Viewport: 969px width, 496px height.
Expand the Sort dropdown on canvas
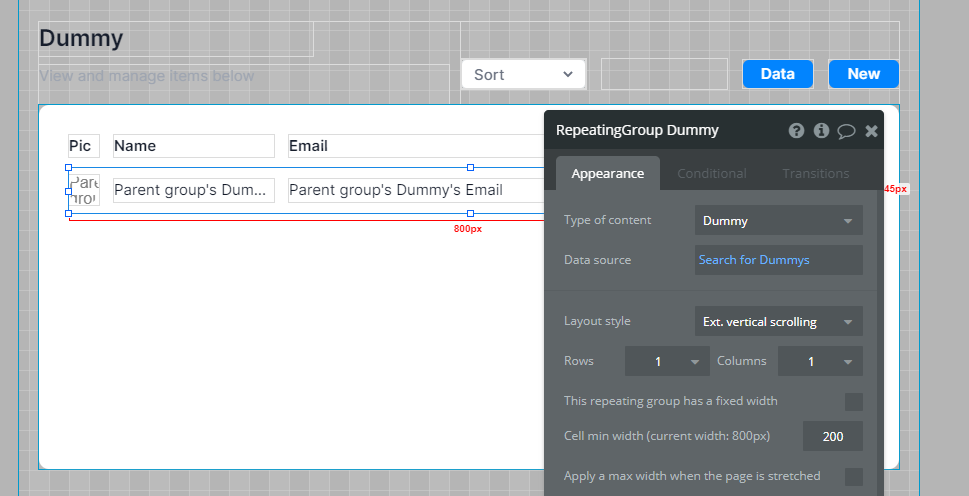tap(523, 74)
